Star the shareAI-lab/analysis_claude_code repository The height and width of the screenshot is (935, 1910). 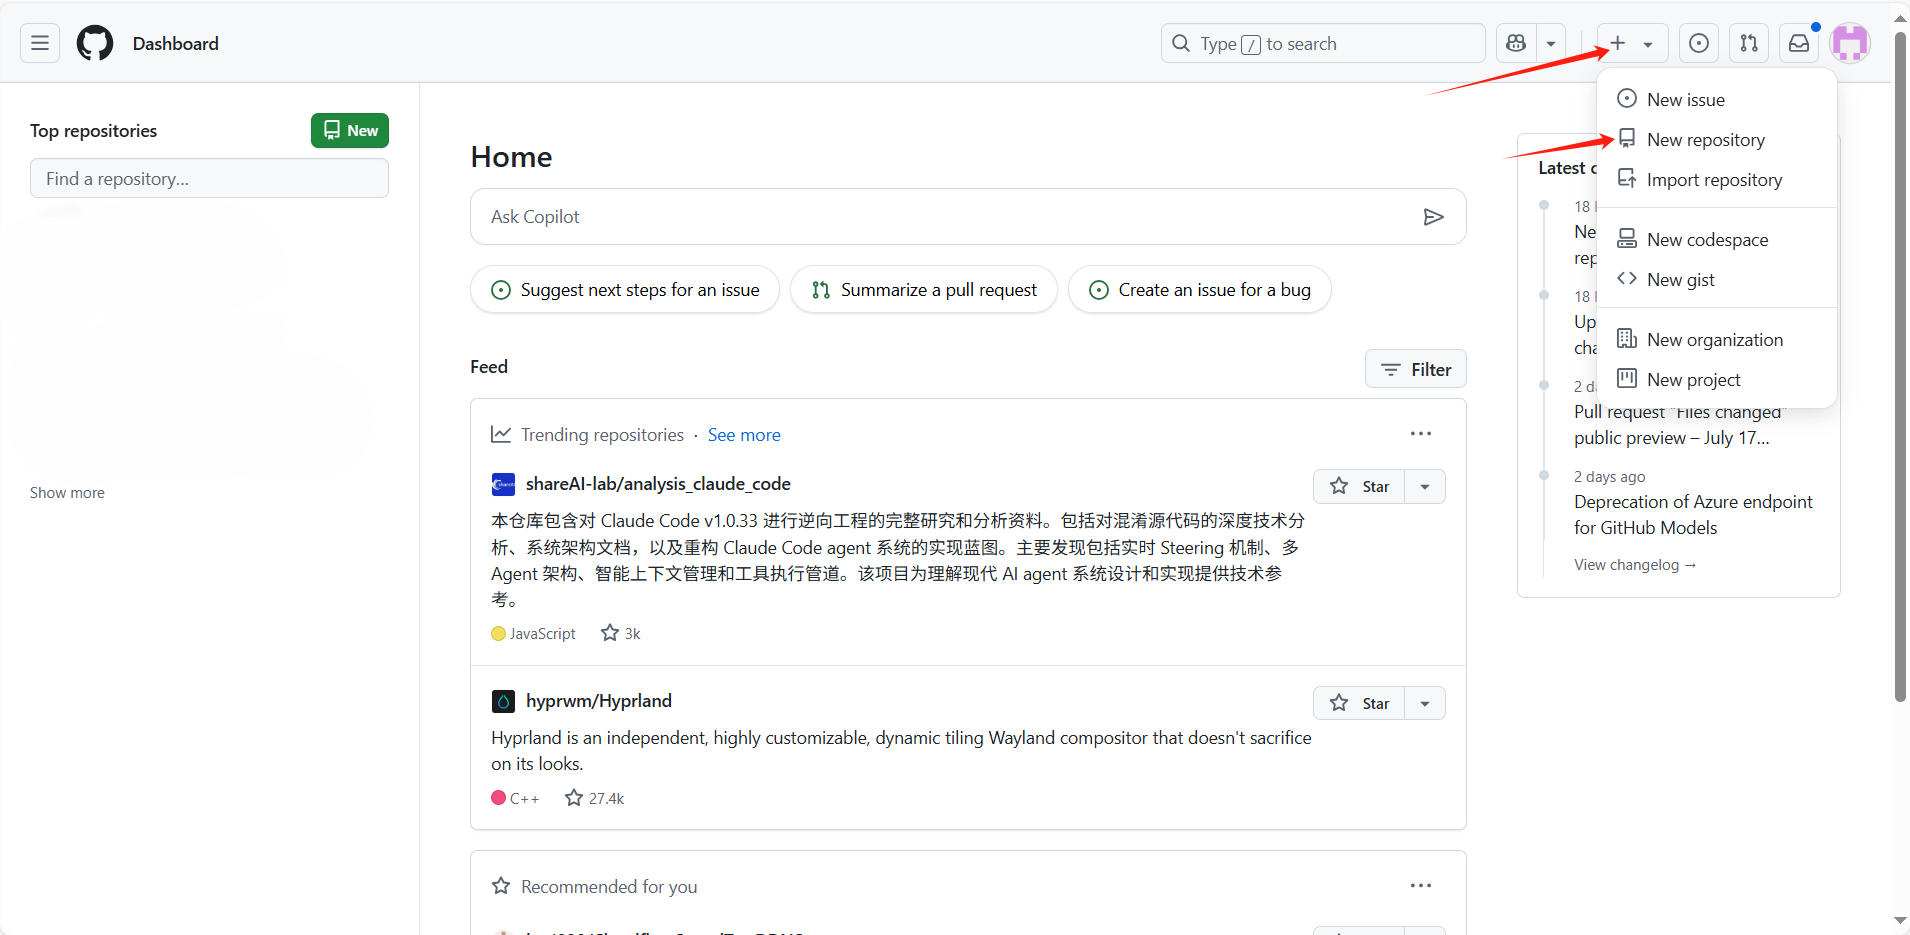(1359, 486)
